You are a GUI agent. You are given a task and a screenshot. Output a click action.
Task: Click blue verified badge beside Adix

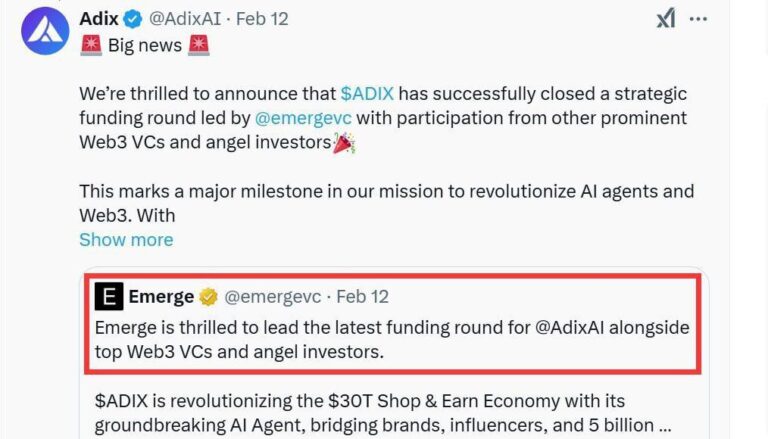coord(133,19)
